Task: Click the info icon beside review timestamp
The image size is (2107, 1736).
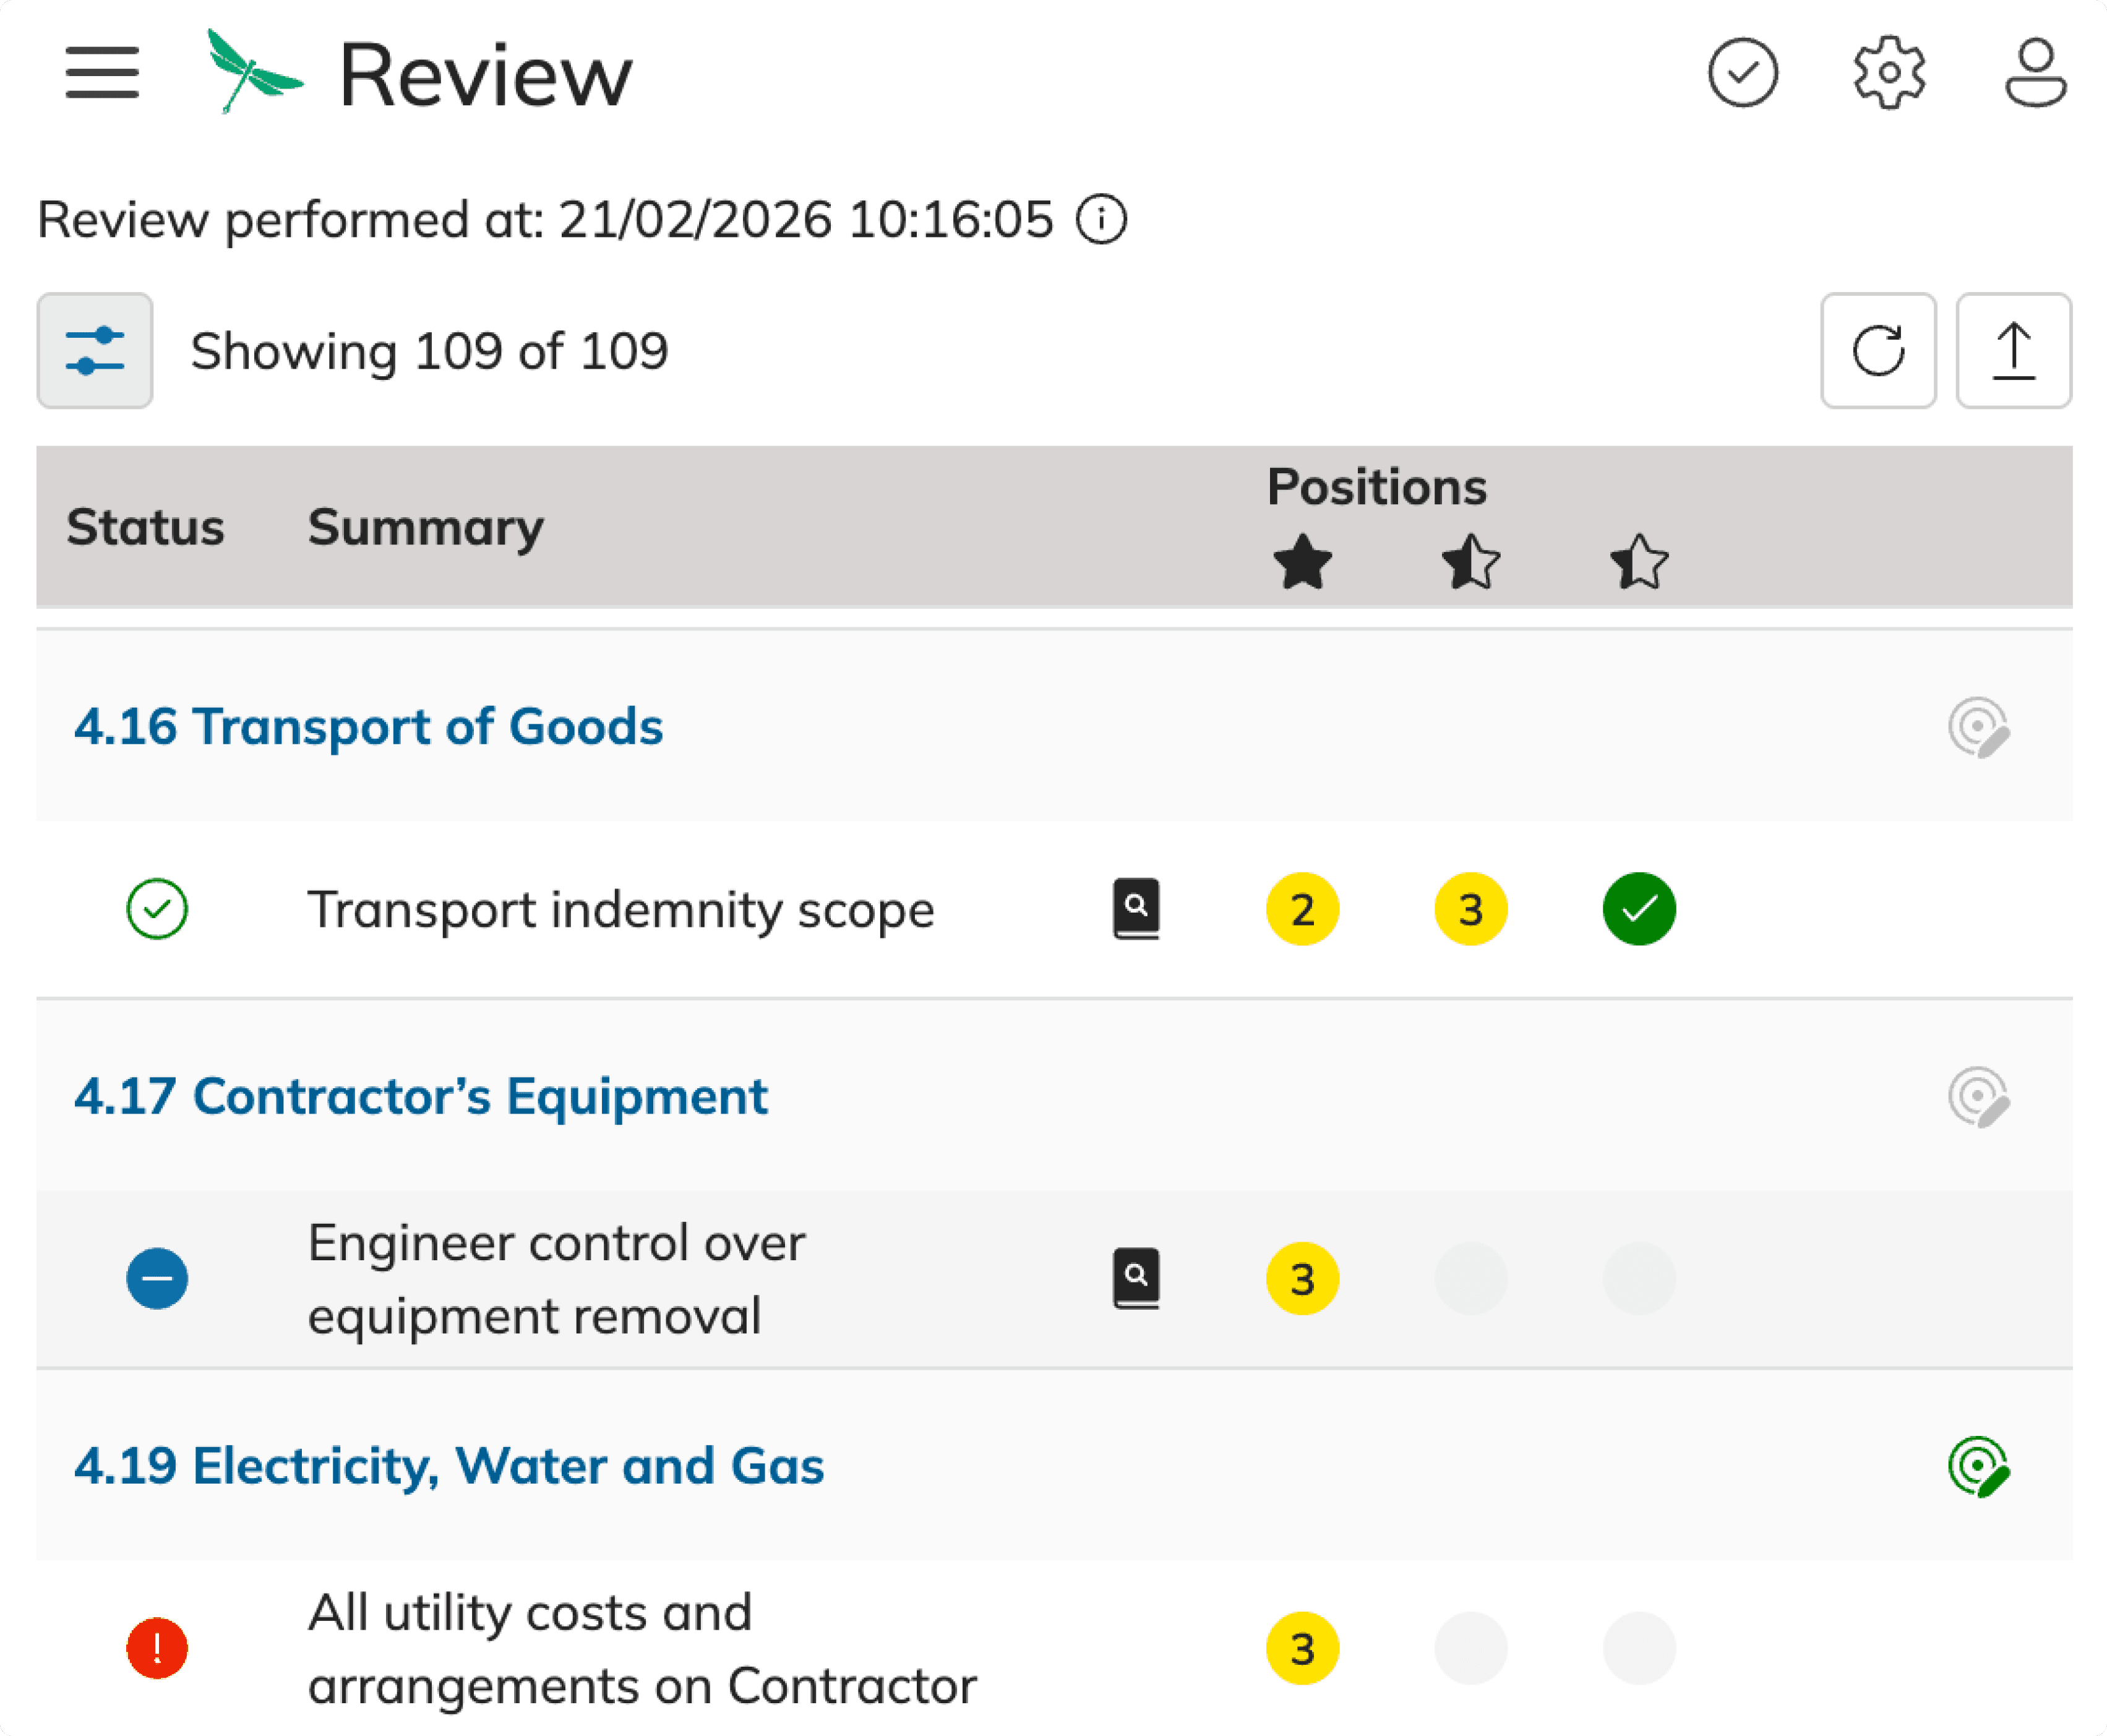Action: [1101, 219]
